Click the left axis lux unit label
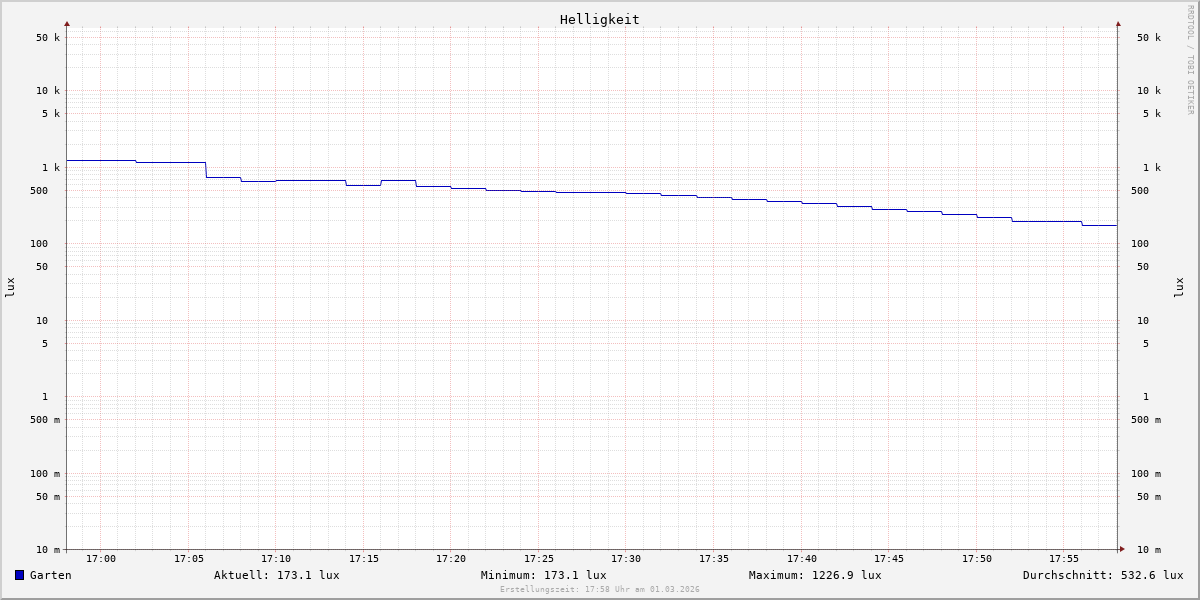 (x=10, y=287)
